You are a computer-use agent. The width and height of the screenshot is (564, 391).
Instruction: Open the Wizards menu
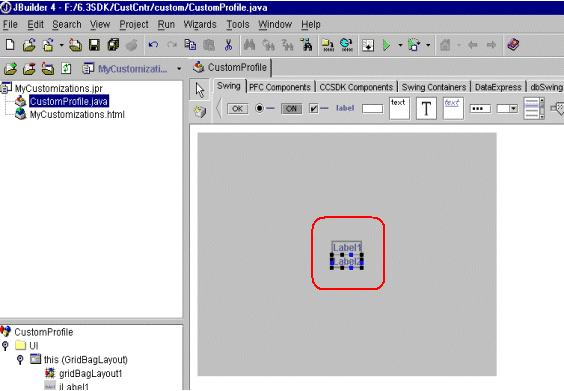click(200, 24)
